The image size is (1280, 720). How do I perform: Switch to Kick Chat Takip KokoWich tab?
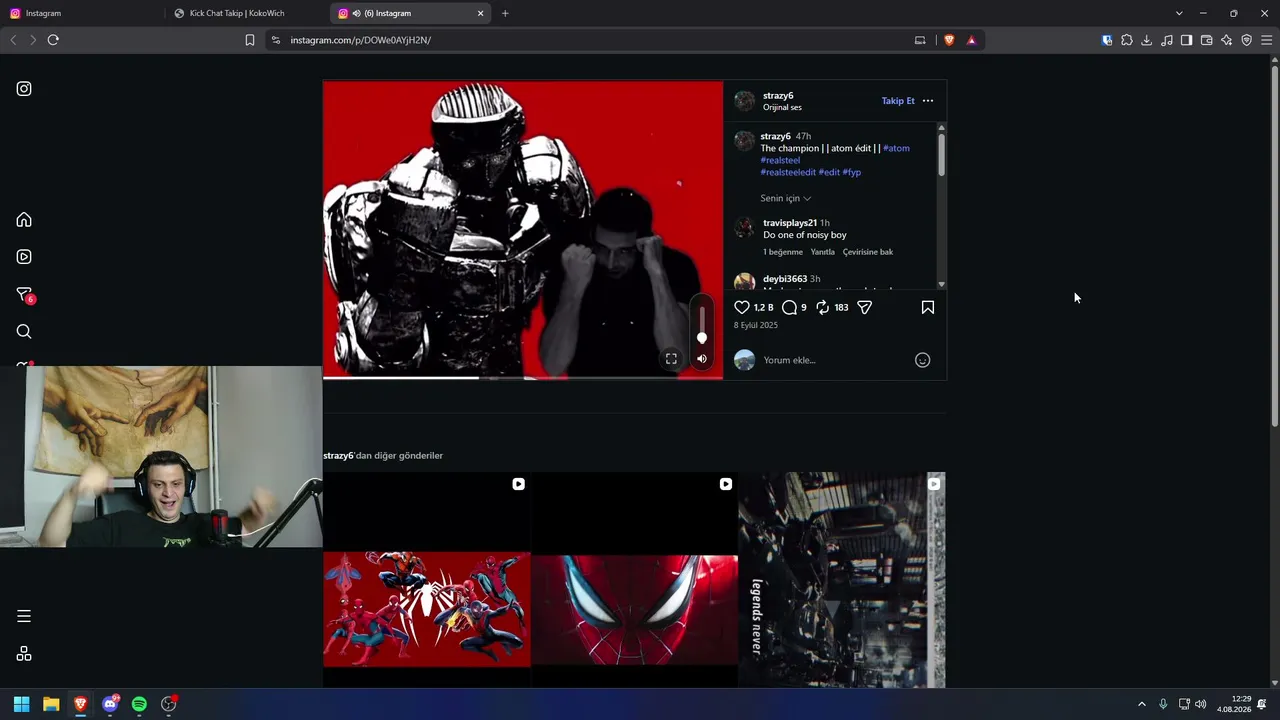click(246, 13)
